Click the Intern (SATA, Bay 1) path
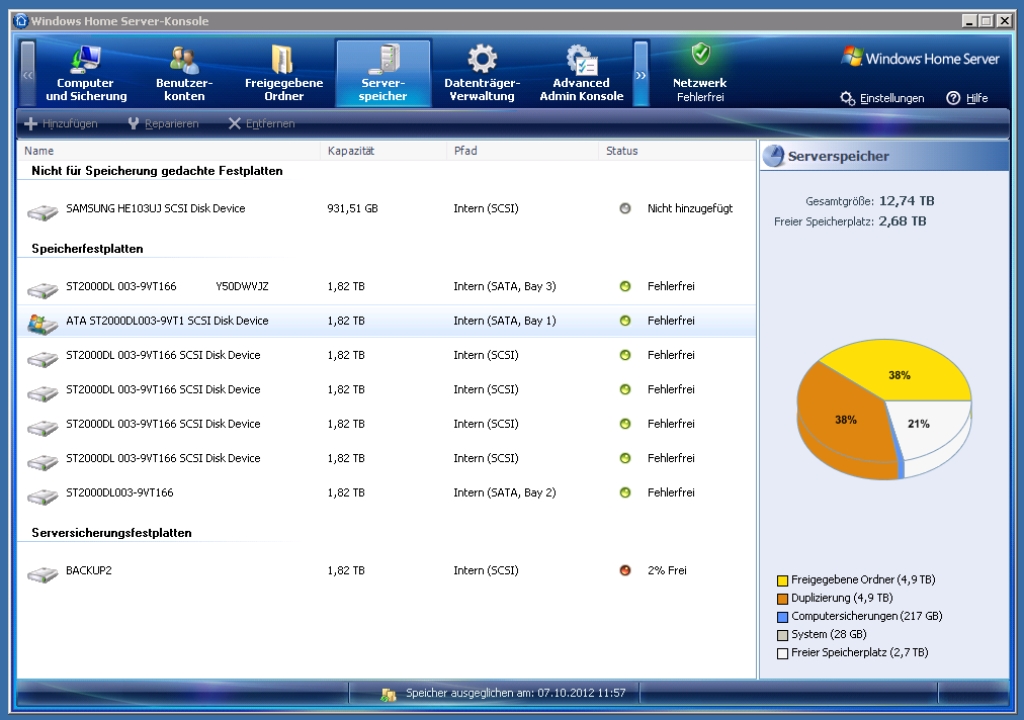This screenshot has width=1024, height=720. click(505, 321)
